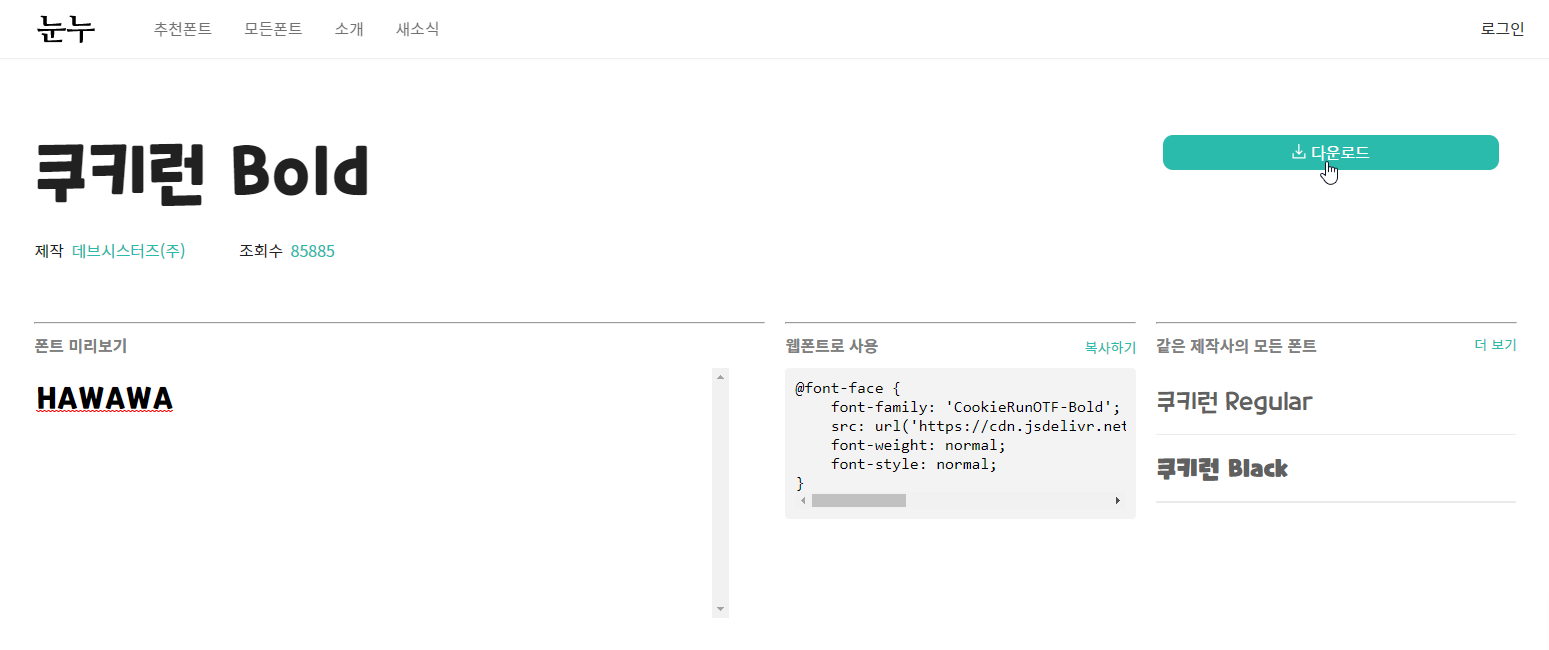The image size is (1549, 650).
Task: Open the 눈누 logo home link
Action: coord(66,29)
